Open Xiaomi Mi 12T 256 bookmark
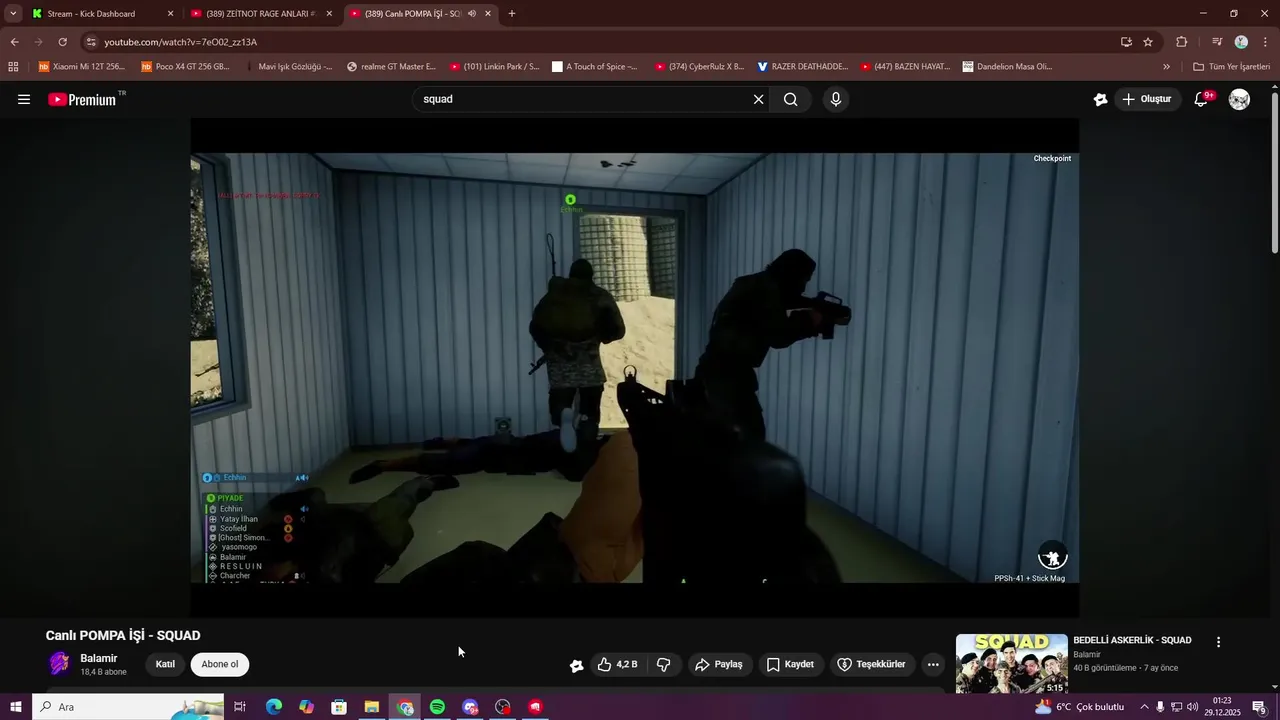This screenshot has width=1280, height=720. tap(82, 67)
